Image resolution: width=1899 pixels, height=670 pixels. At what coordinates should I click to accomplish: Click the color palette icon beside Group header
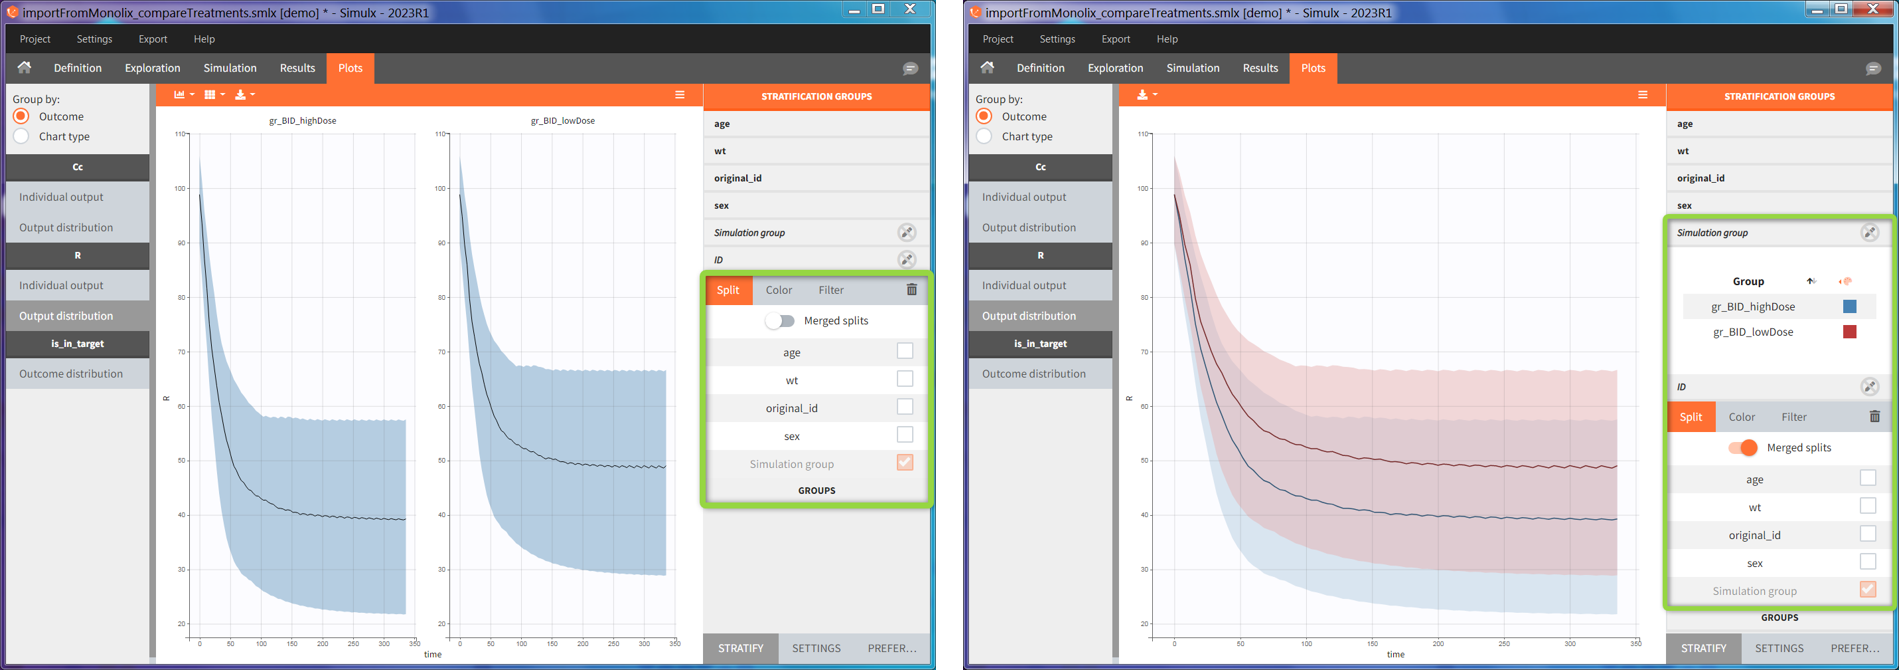[1845, 281]
